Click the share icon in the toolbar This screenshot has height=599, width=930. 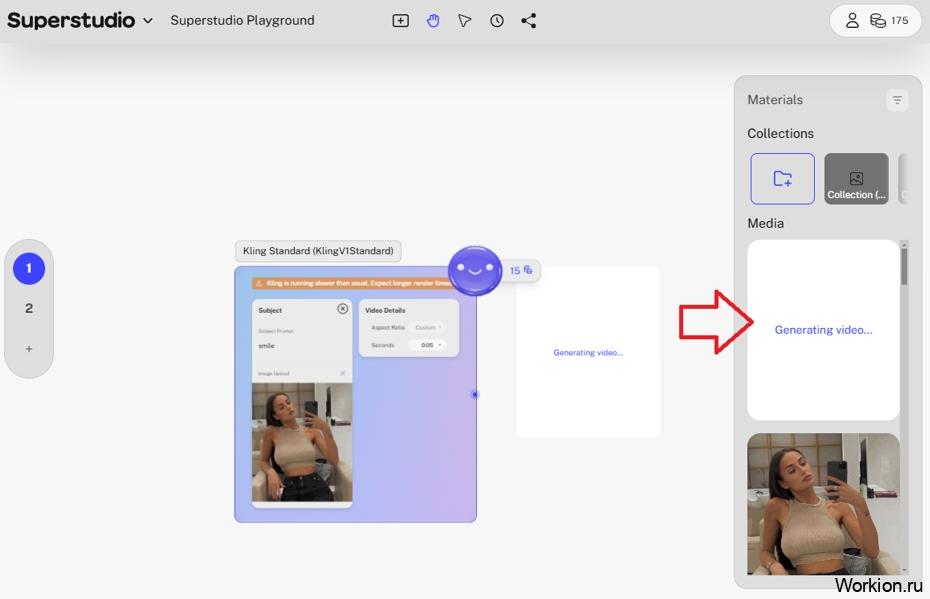[528, 21]
